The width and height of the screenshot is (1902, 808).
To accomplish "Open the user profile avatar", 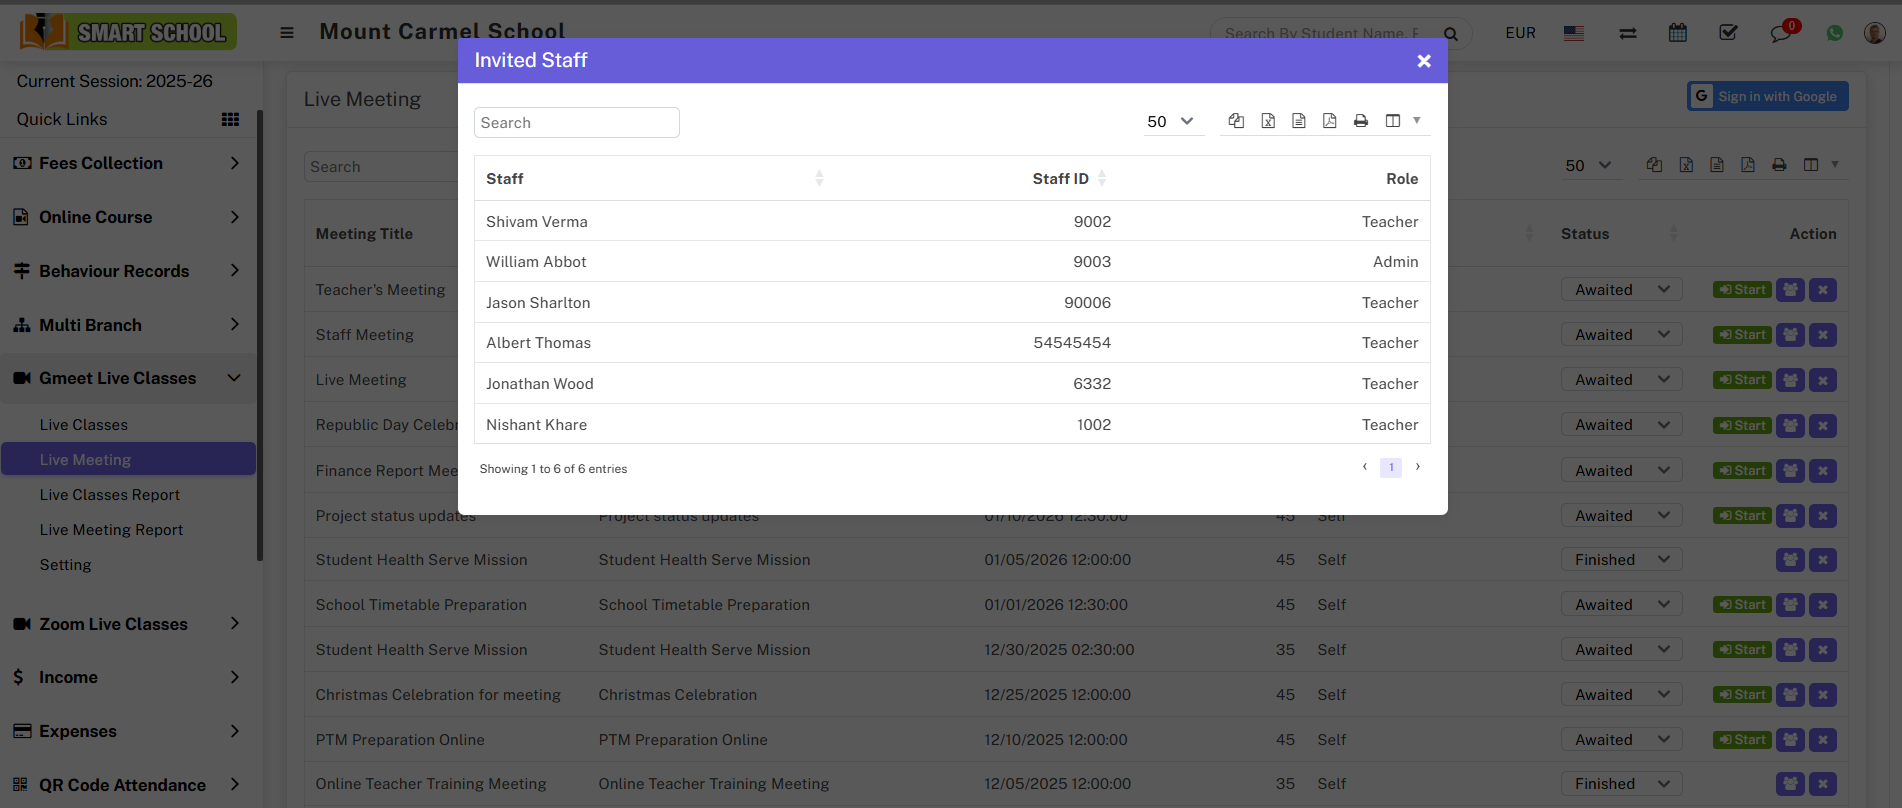I will point(1875,33).
